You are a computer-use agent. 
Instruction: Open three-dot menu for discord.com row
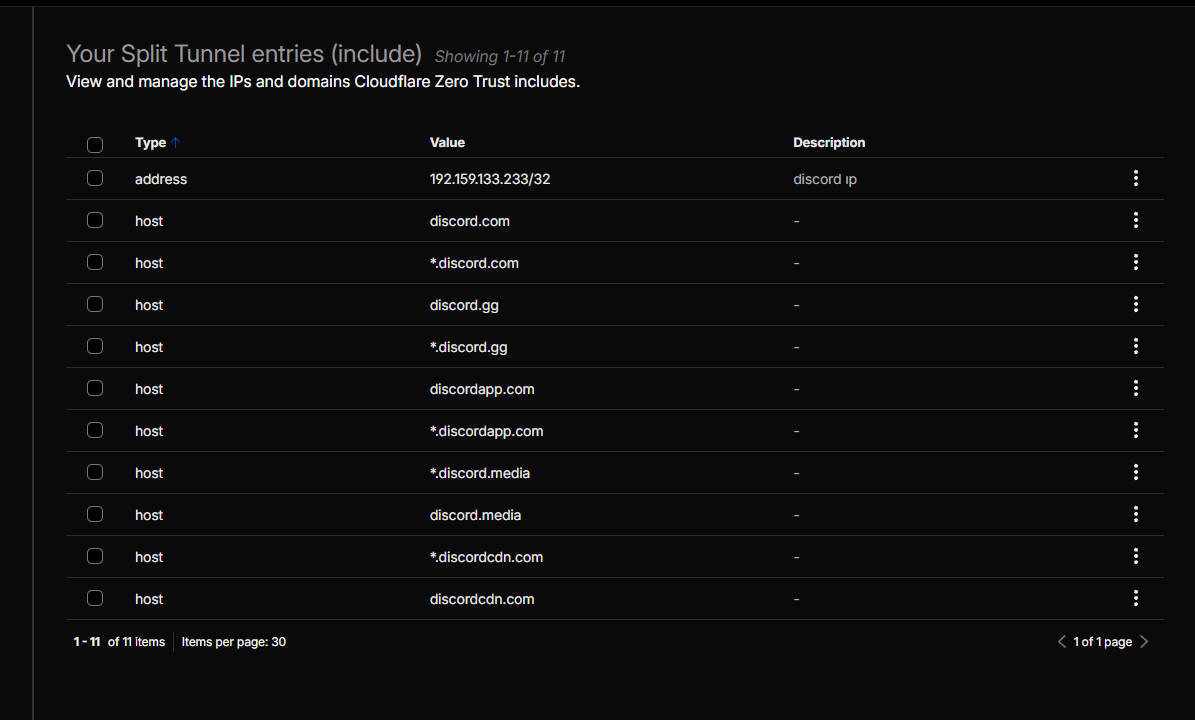(x=1135, y=221)
